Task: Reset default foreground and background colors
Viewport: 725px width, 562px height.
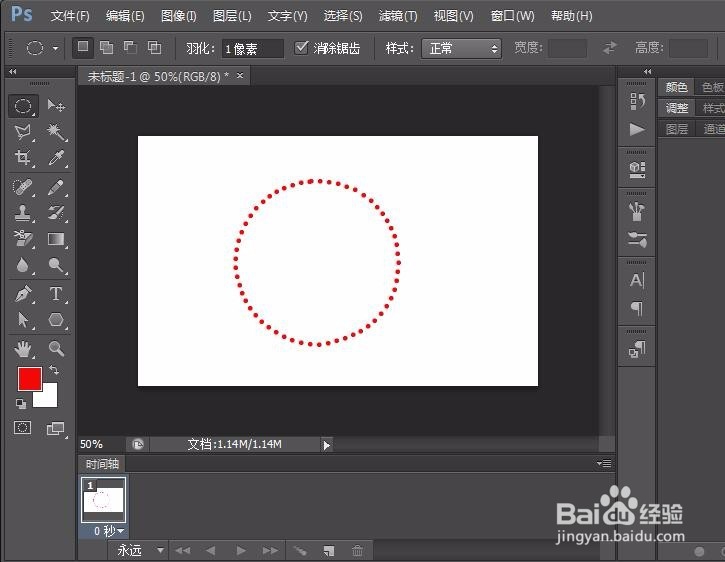Action: click(x=21, y=404)
